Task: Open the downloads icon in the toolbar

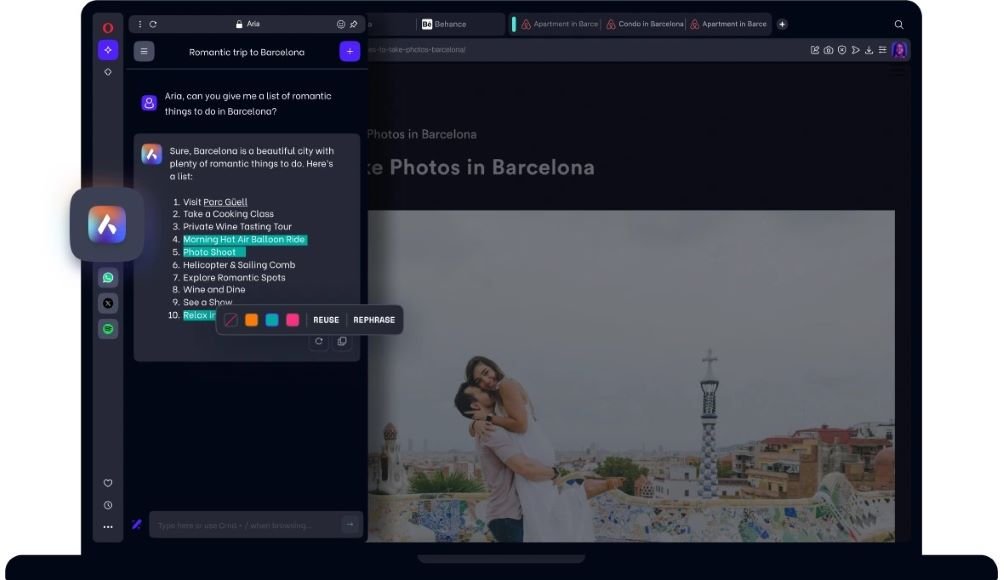Action: [x=868, y=49]
